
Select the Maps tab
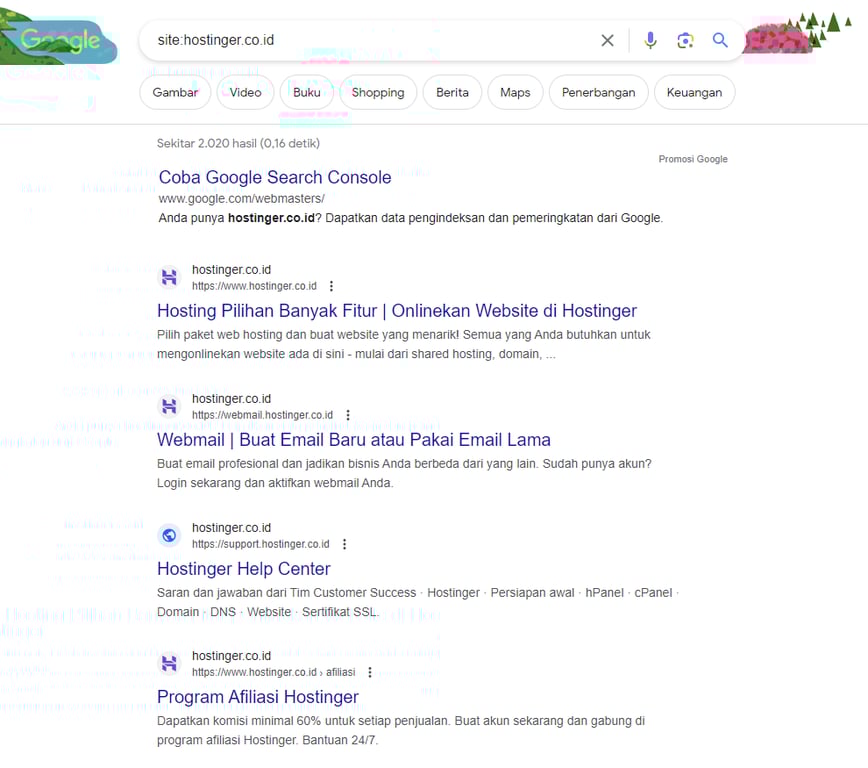[x=515, y=92]
